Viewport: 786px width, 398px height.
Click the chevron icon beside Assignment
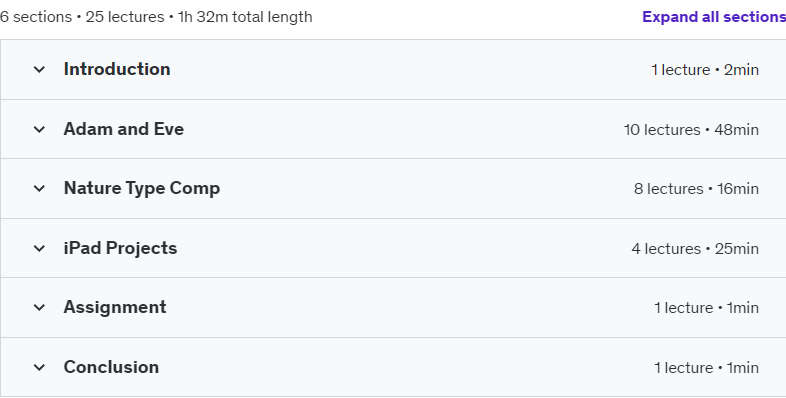click(x=39, y=308)
